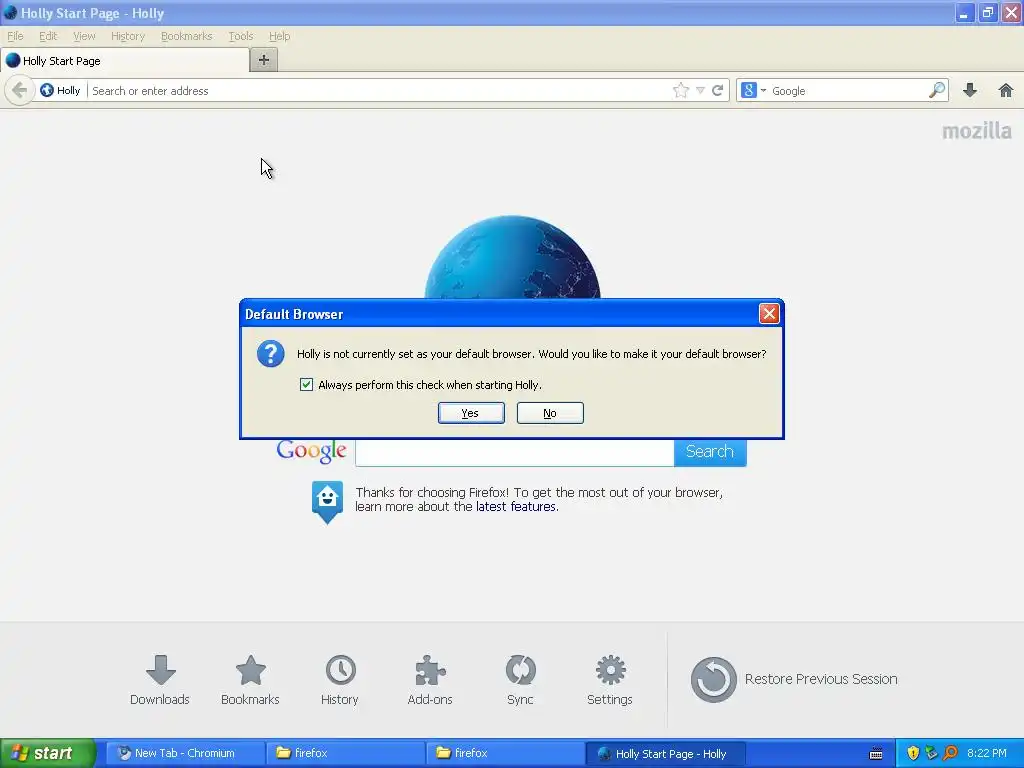Viewport: 1024px width, 768px height.
Task: Open the Edit menu
Action: pyautogui.click(x=48, y=36)
